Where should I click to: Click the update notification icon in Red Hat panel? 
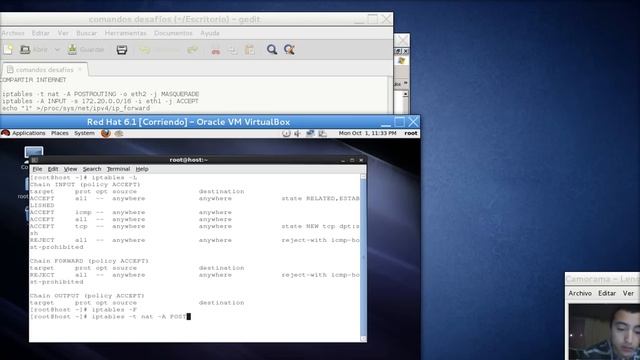tap(286, 133)
